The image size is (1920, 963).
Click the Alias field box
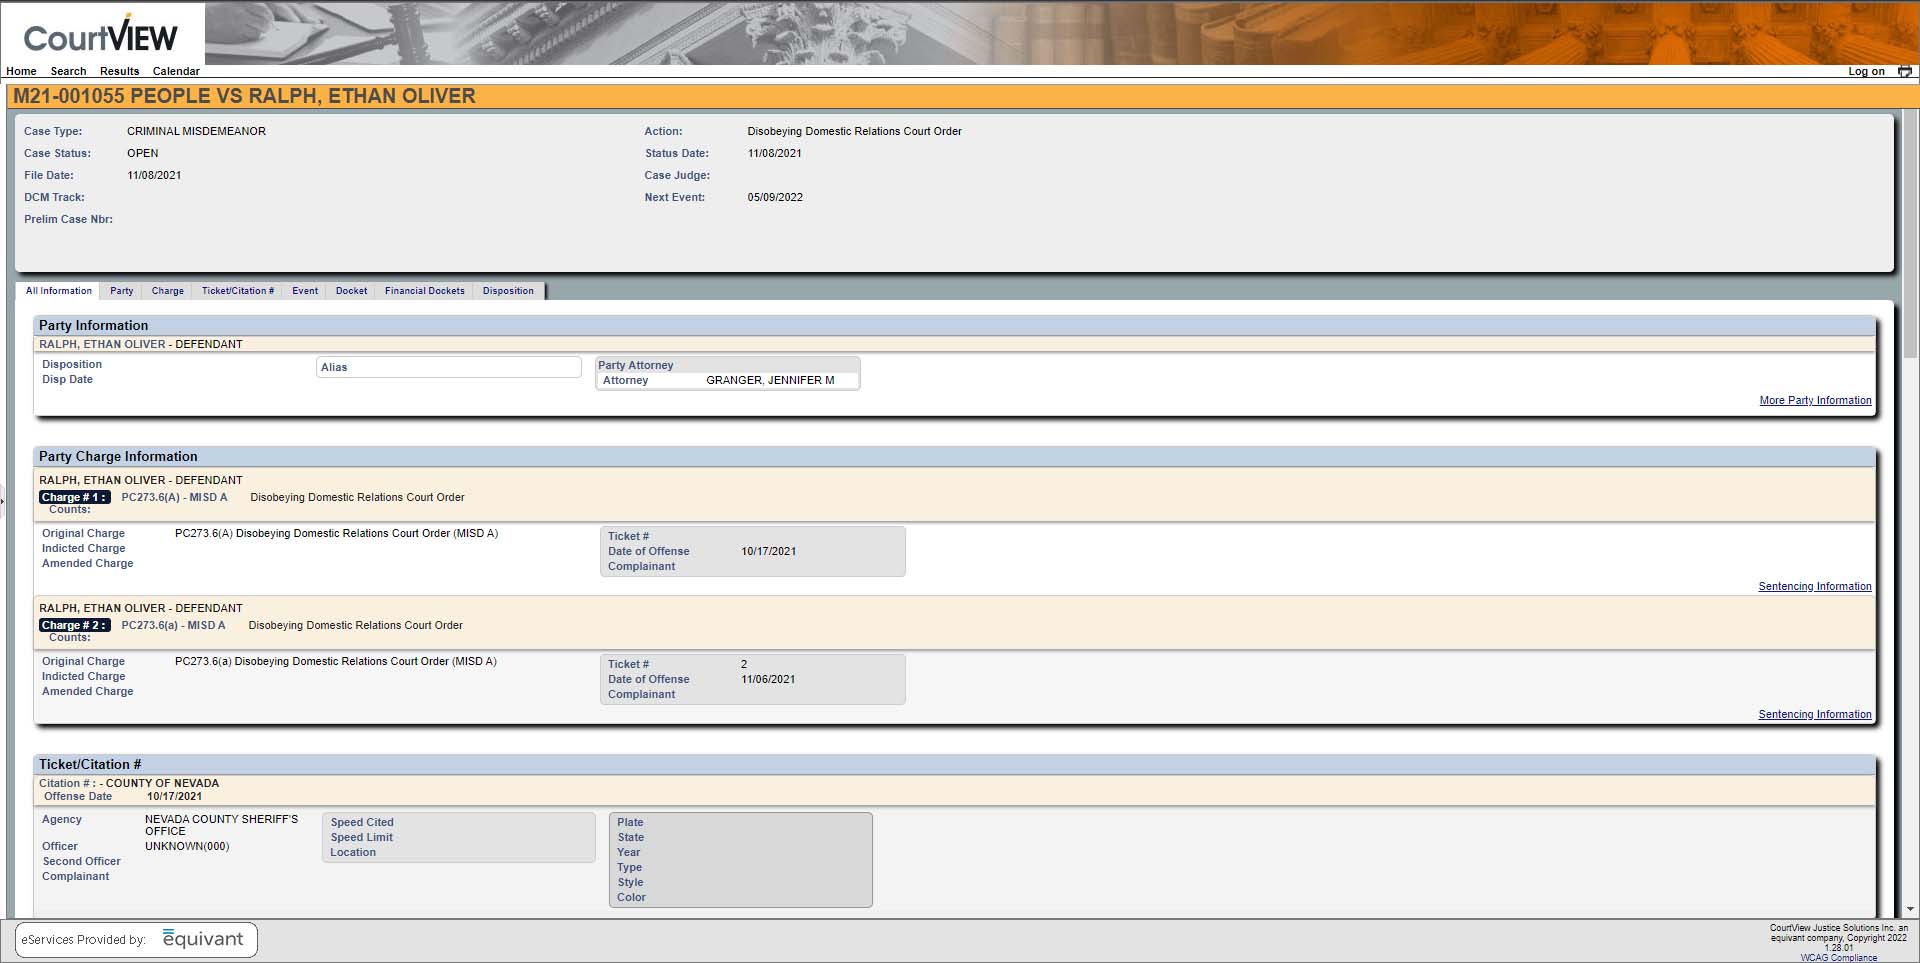pos(448,367)
